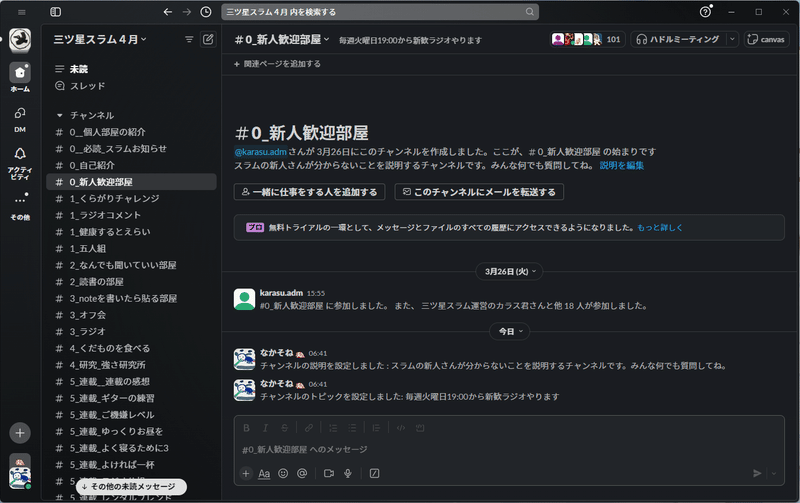Insert a numbered list in the composer
800x503 pixels.
[333, 427]
